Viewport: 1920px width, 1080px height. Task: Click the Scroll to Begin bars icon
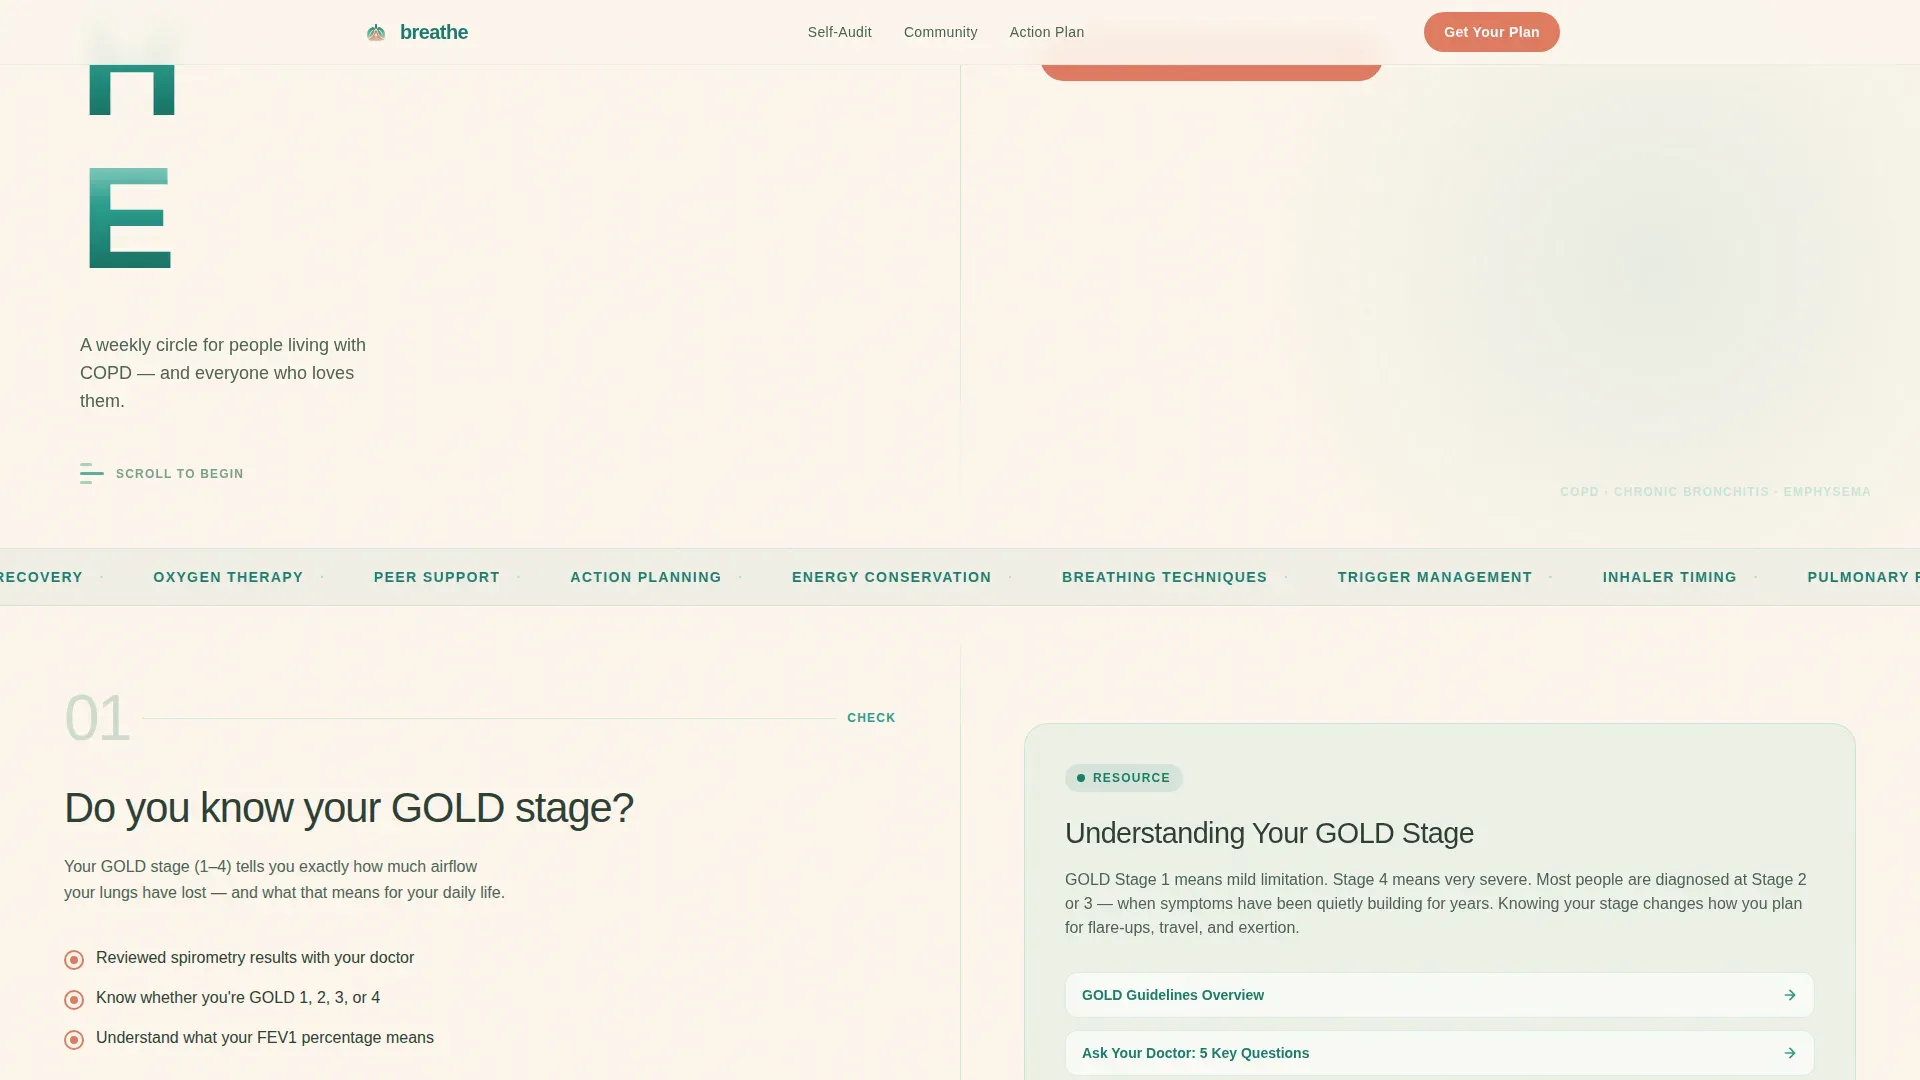[x=92, y=473]
